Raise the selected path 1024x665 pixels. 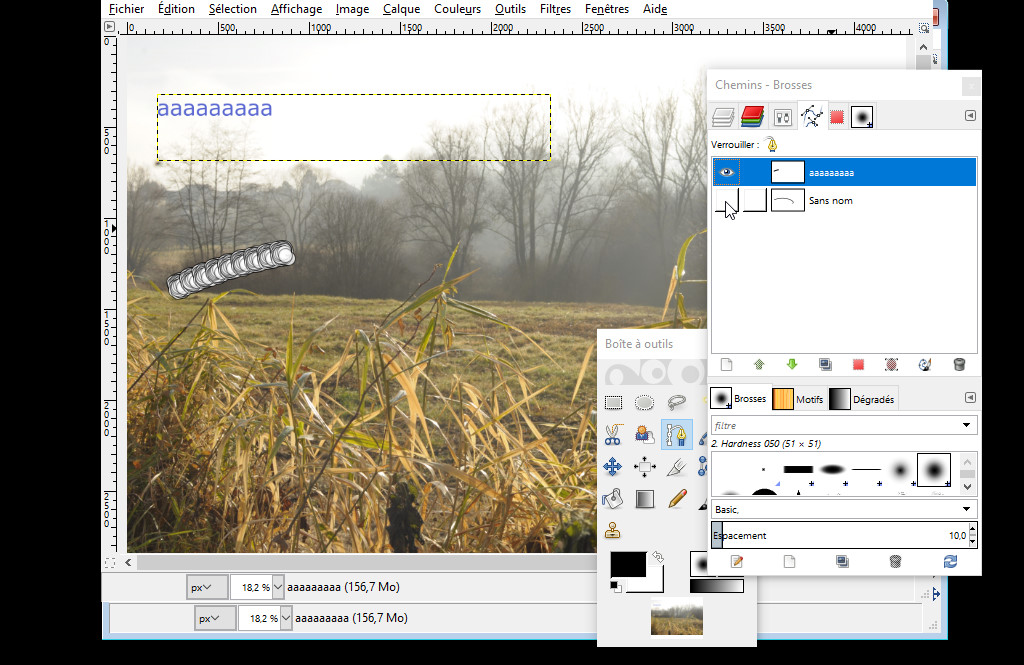[759, 365]
